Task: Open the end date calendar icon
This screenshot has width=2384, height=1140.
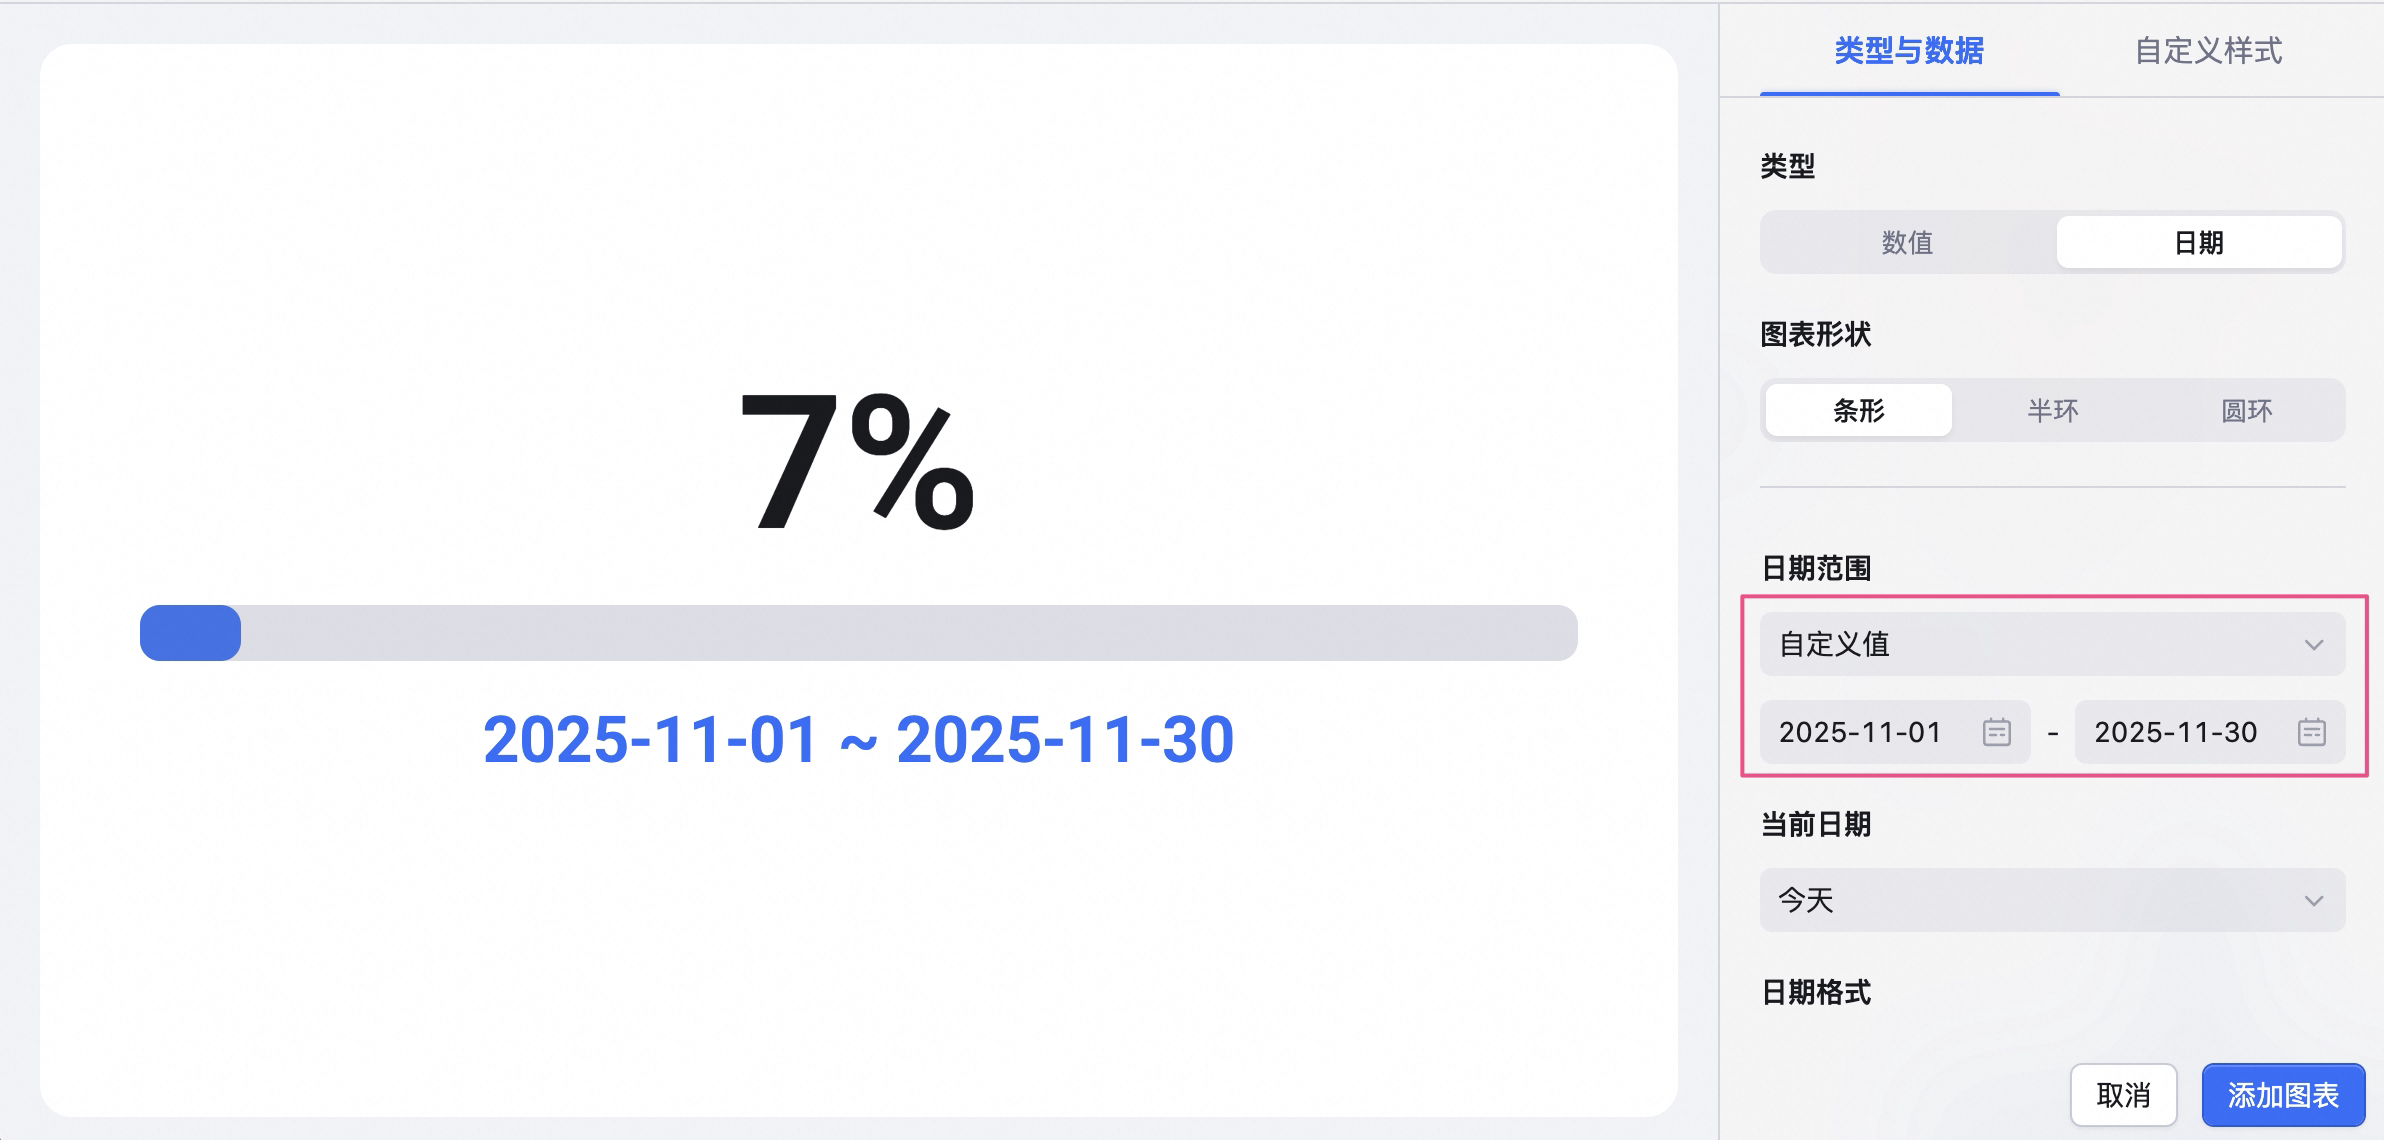Action: (2311, 732)
